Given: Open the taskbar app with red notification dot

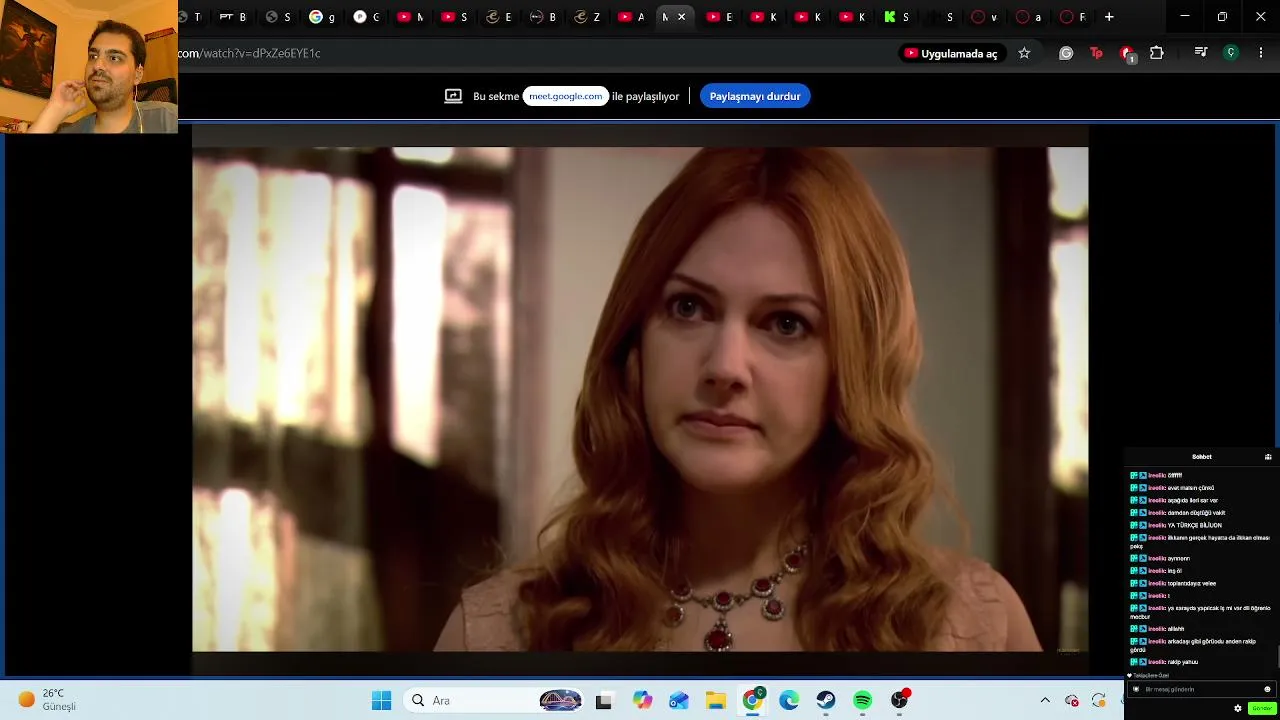Looking at the screenshot, I should coord(900,700).
